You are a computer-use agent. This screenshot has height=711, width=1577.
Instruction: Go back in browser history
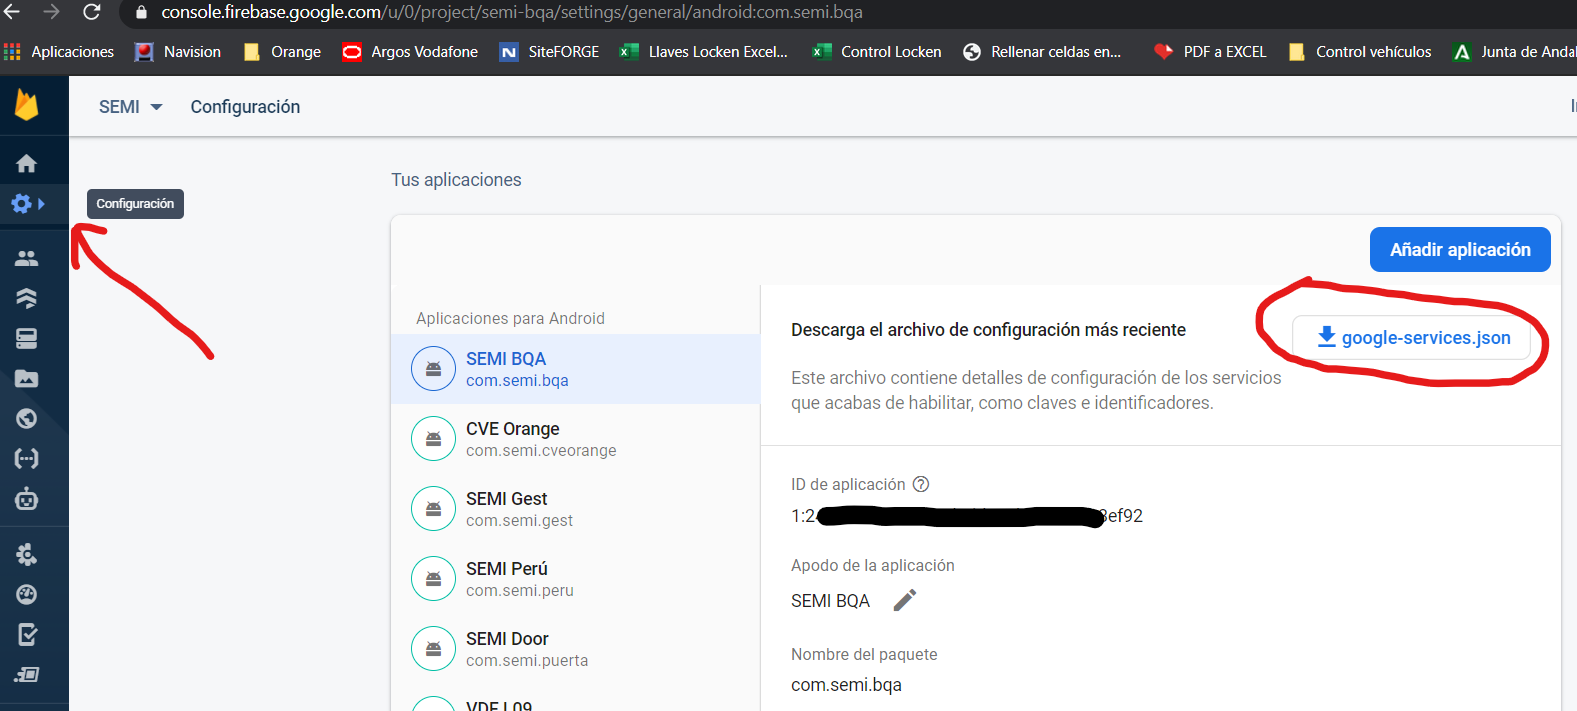12,12
